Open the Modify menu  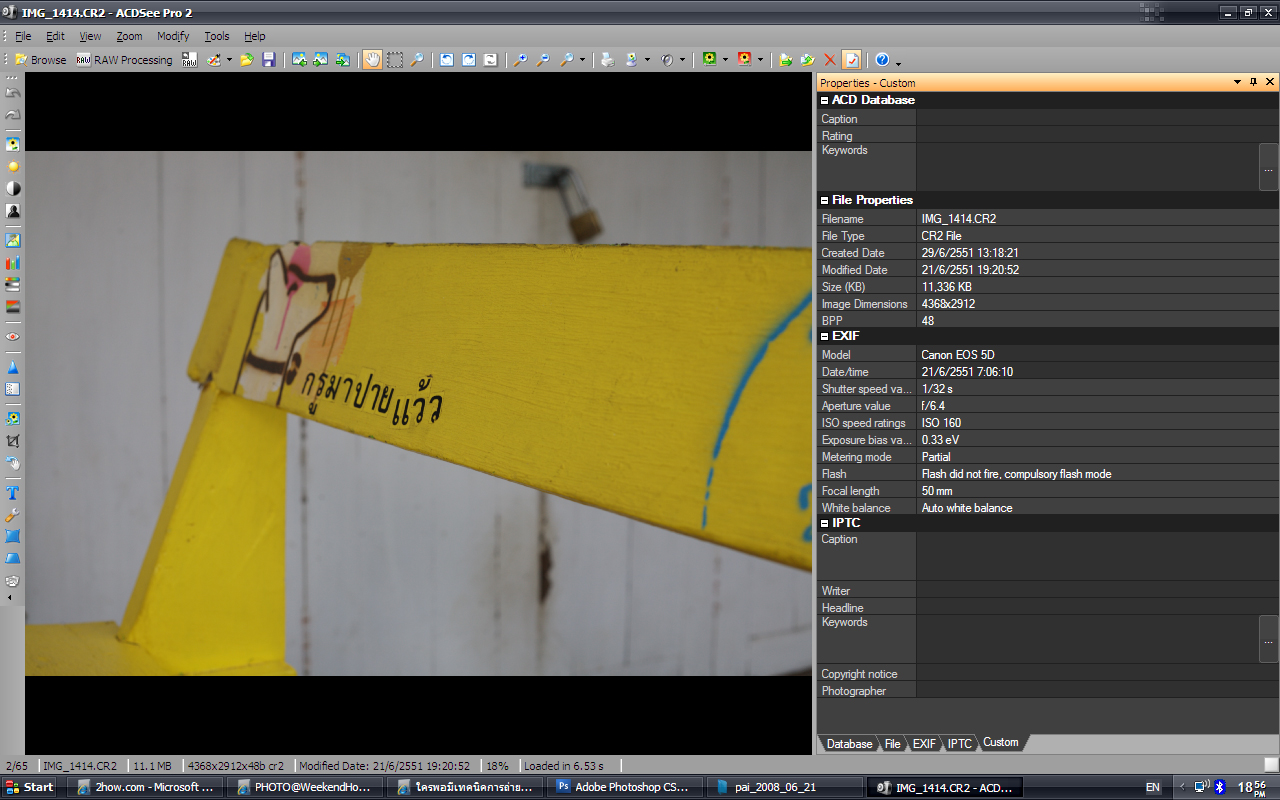click(x=172, y=36)
